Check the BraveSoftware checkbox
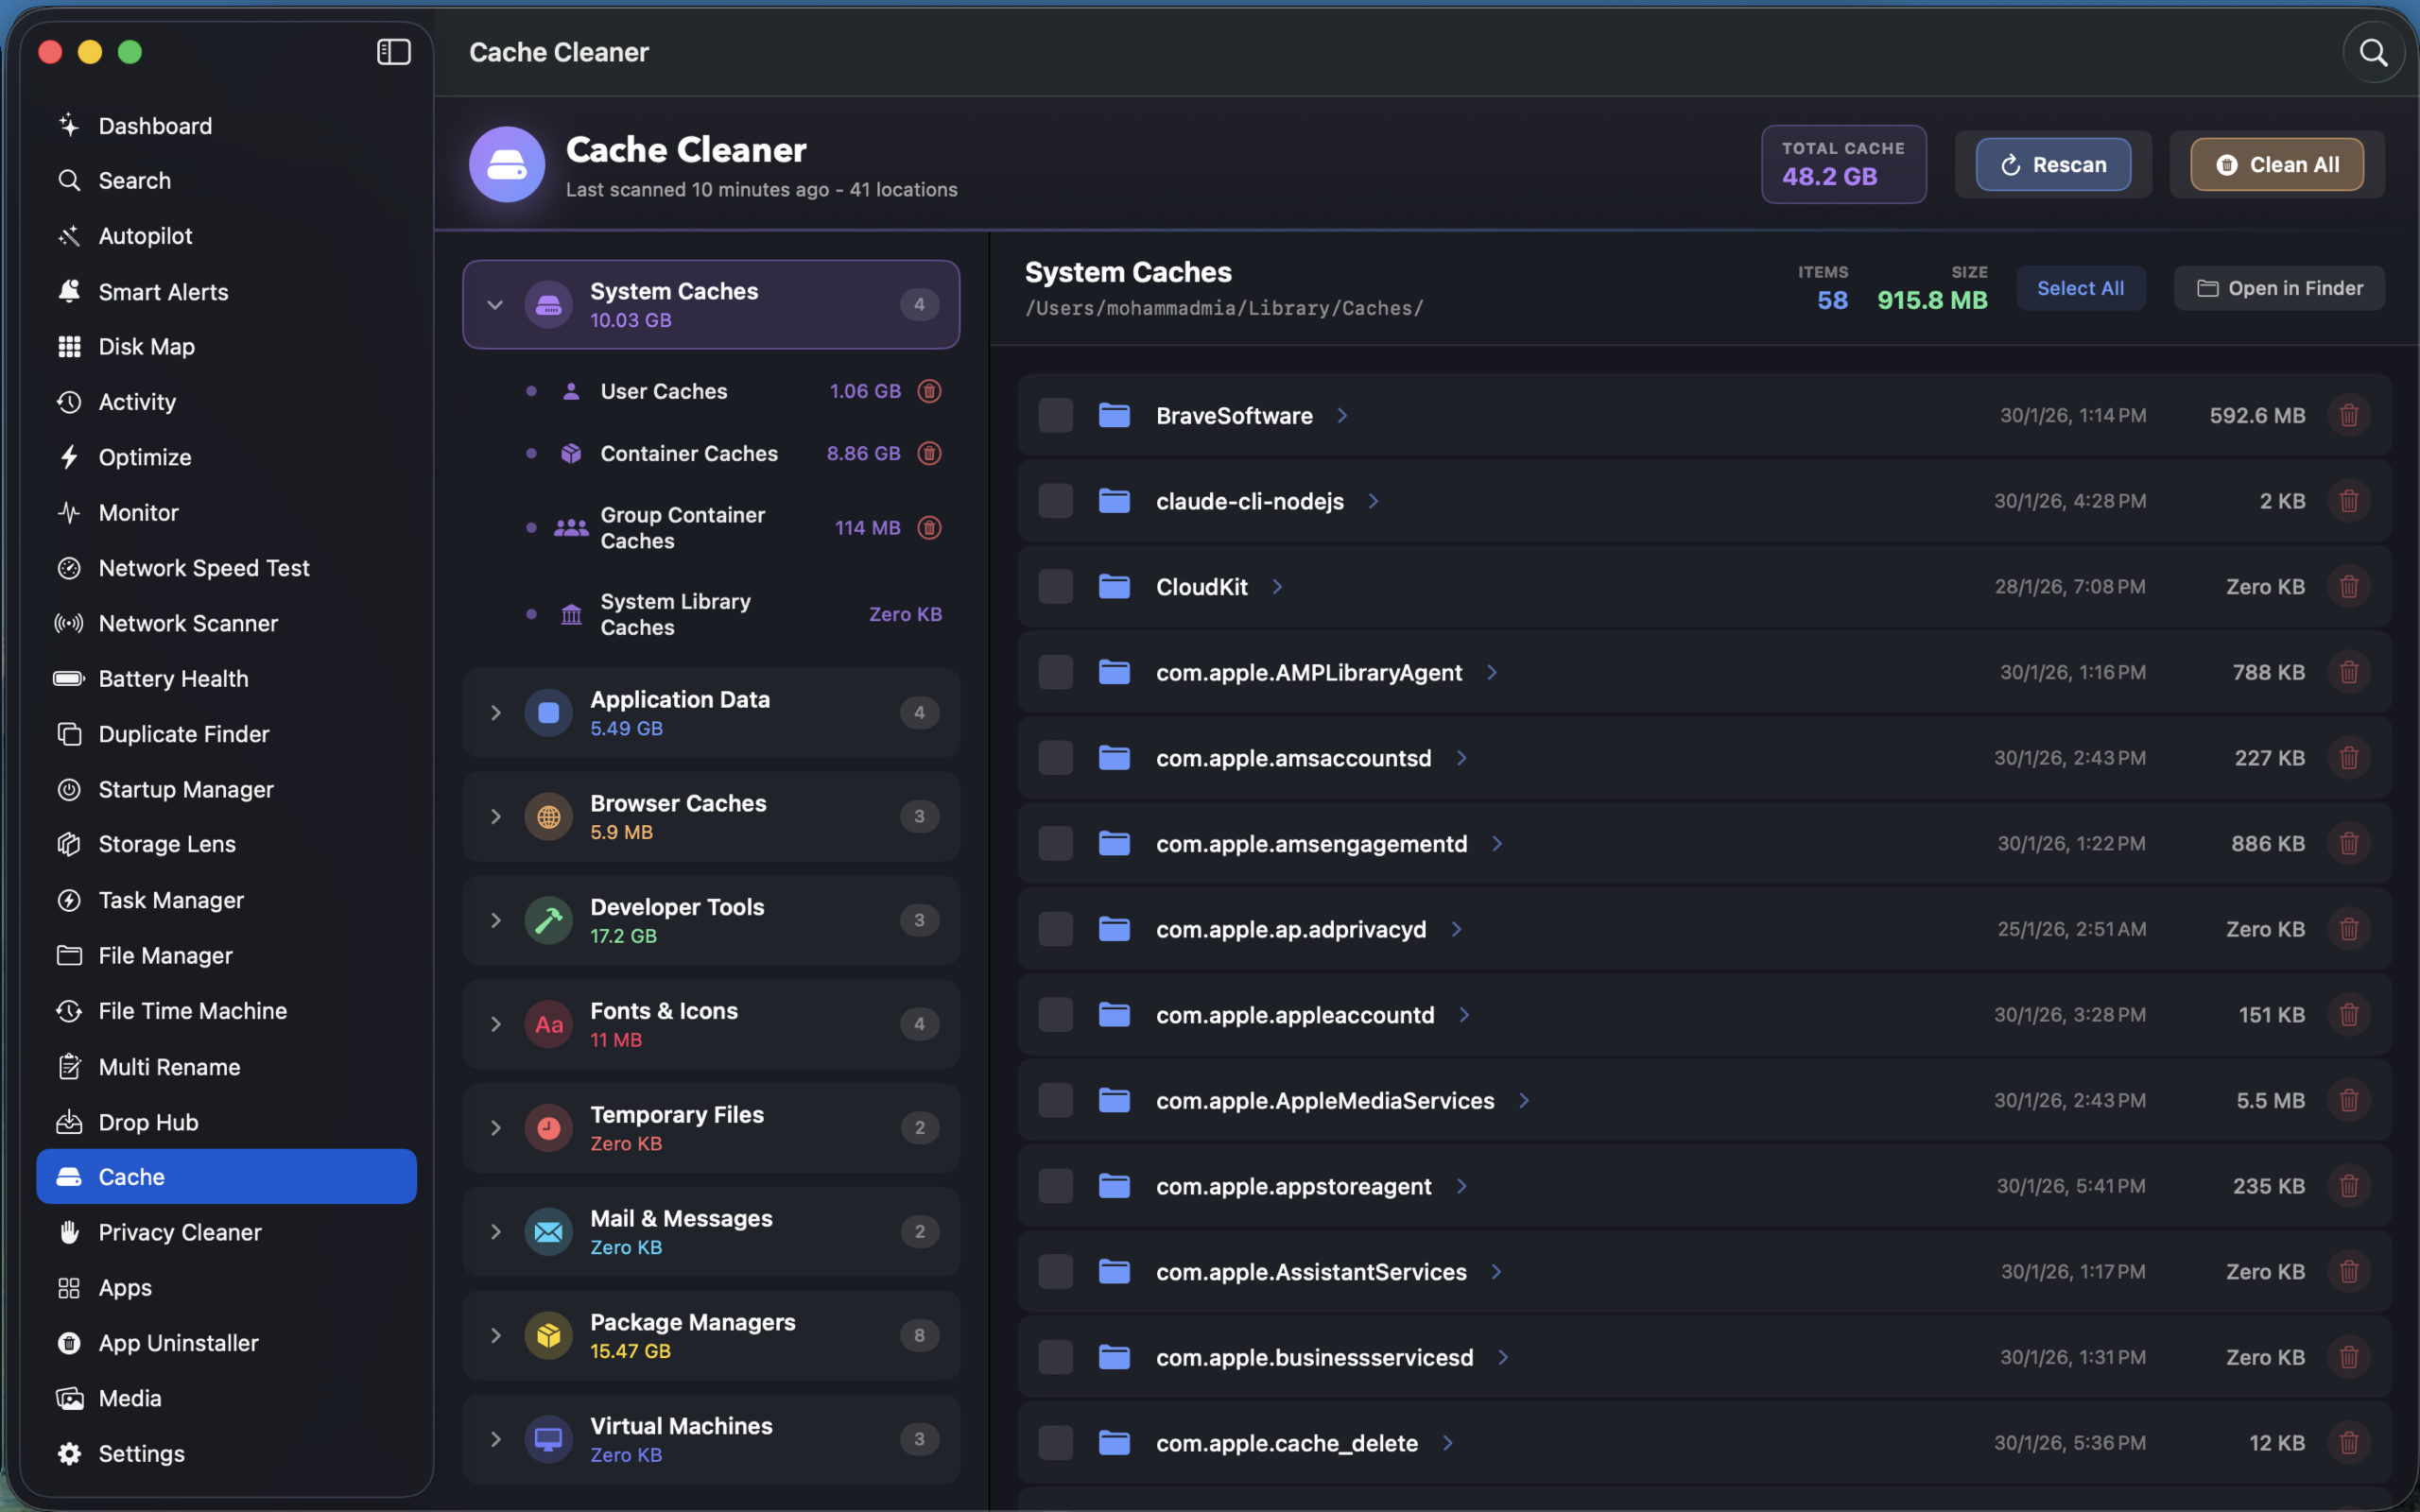The width and height of the screenshot is (2420, 1512). click(x=1055, y=415)
